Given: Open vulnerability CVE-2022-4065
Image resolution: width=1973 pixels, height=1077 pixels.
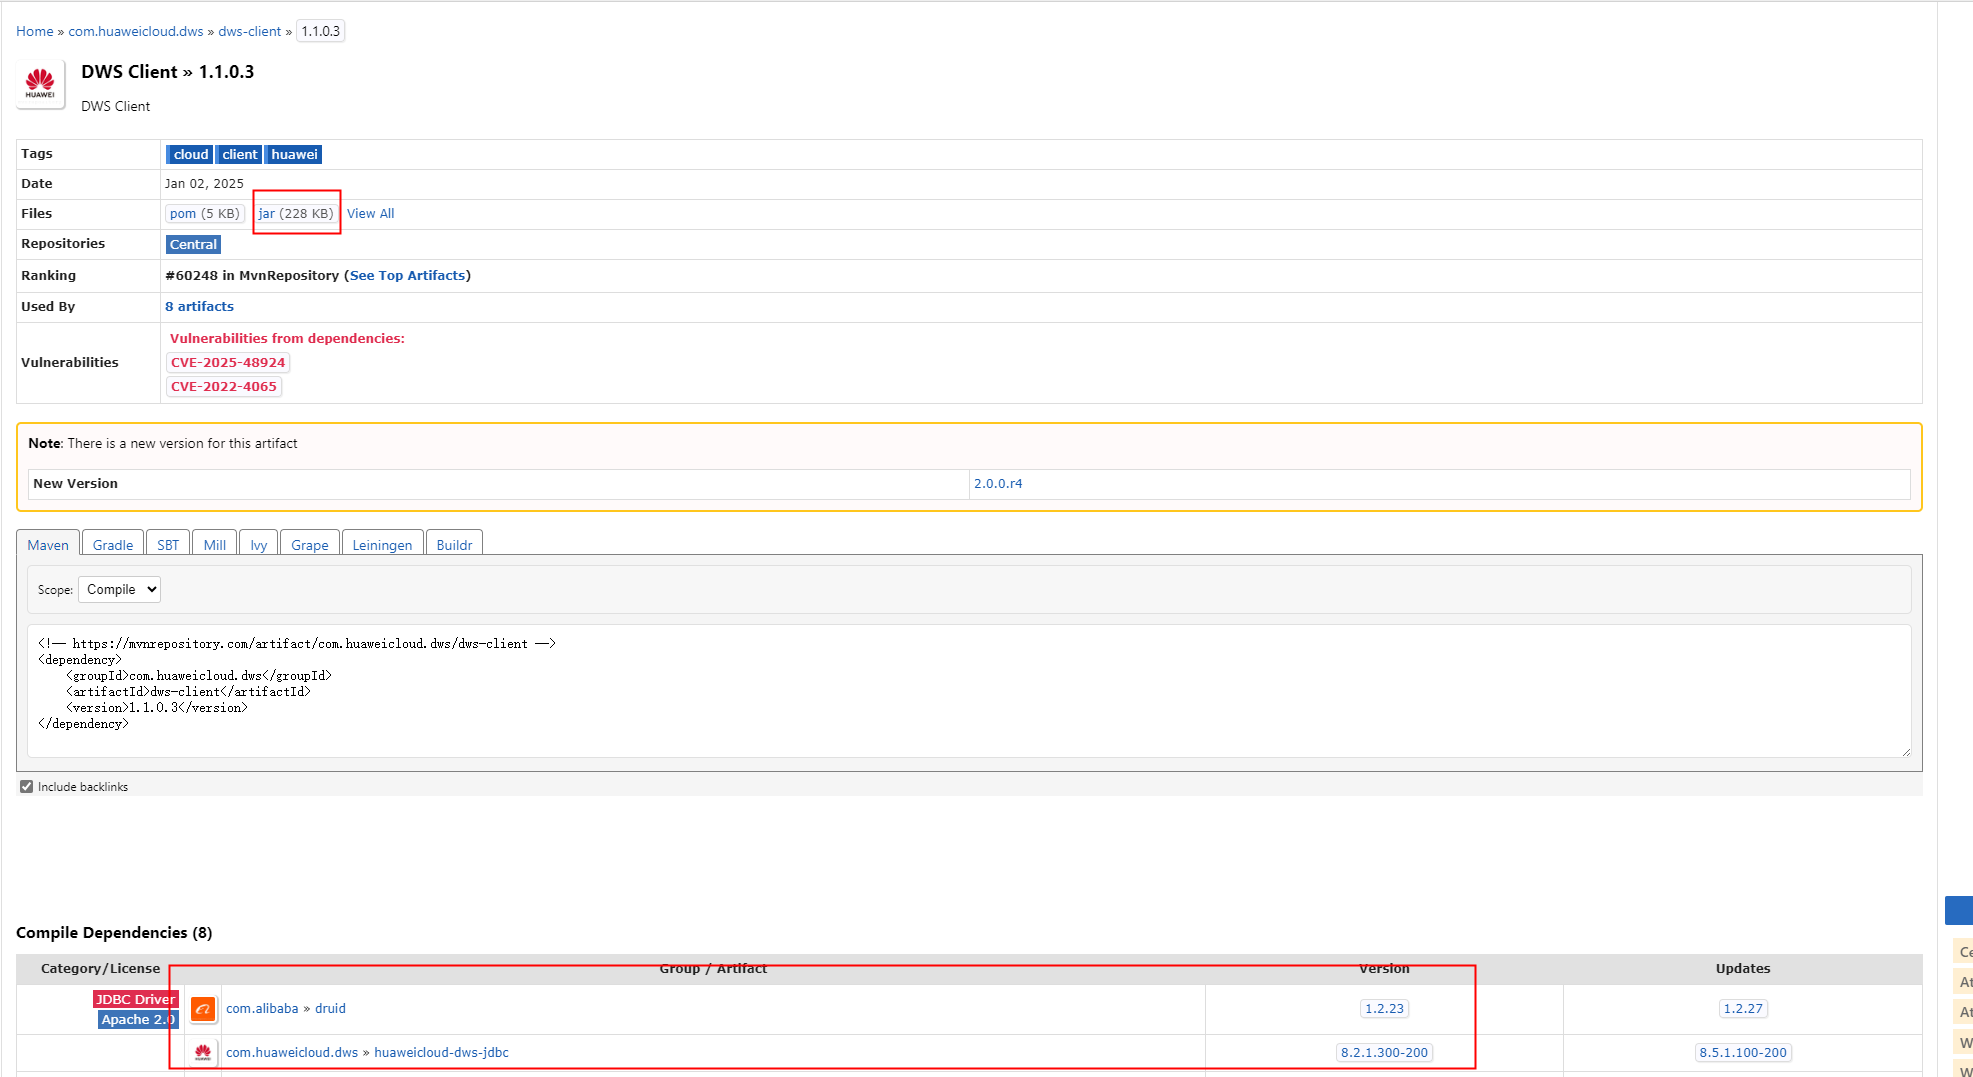Looking at the screenshot, I should [x=224, y=386].
